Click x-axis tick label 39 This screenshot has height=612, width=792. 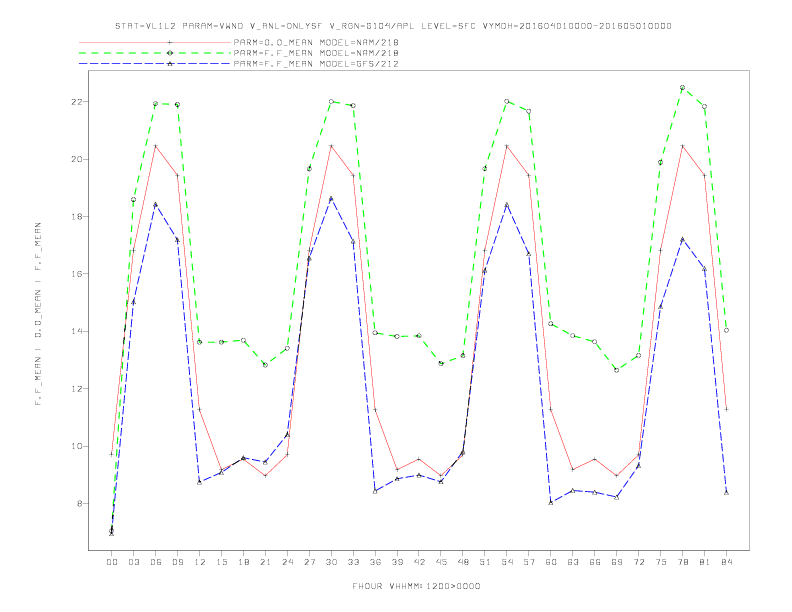click(397, 562)
